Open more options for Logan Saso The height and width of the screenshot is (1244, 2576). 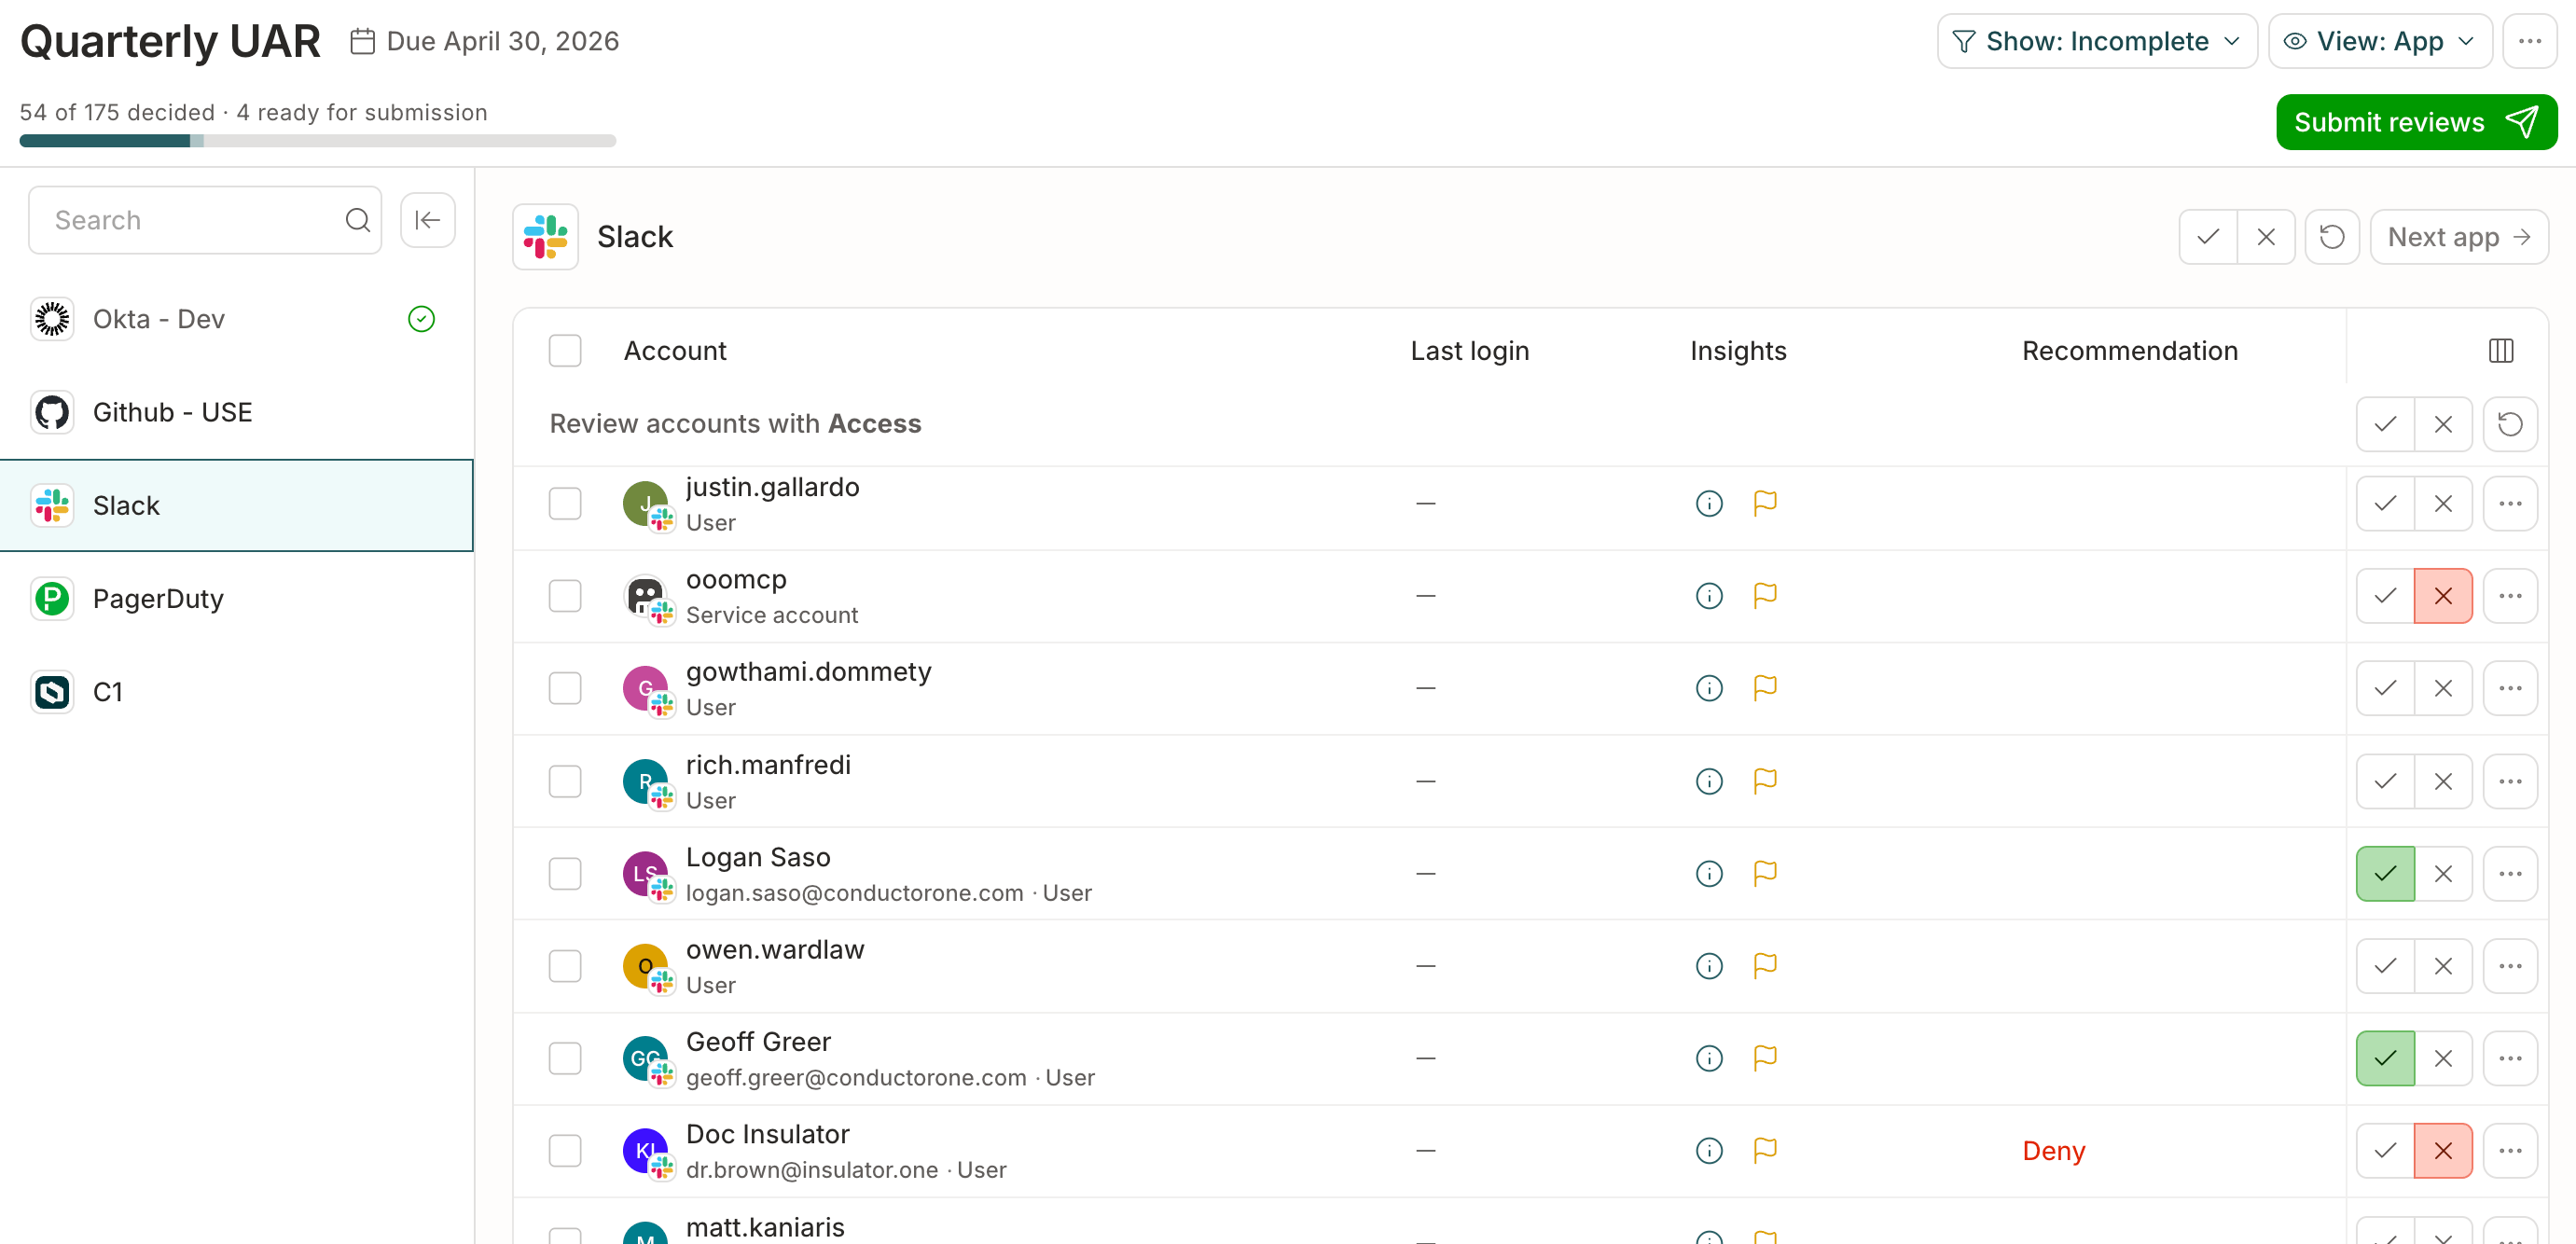pyautogui.click(x=2510, y=874)
